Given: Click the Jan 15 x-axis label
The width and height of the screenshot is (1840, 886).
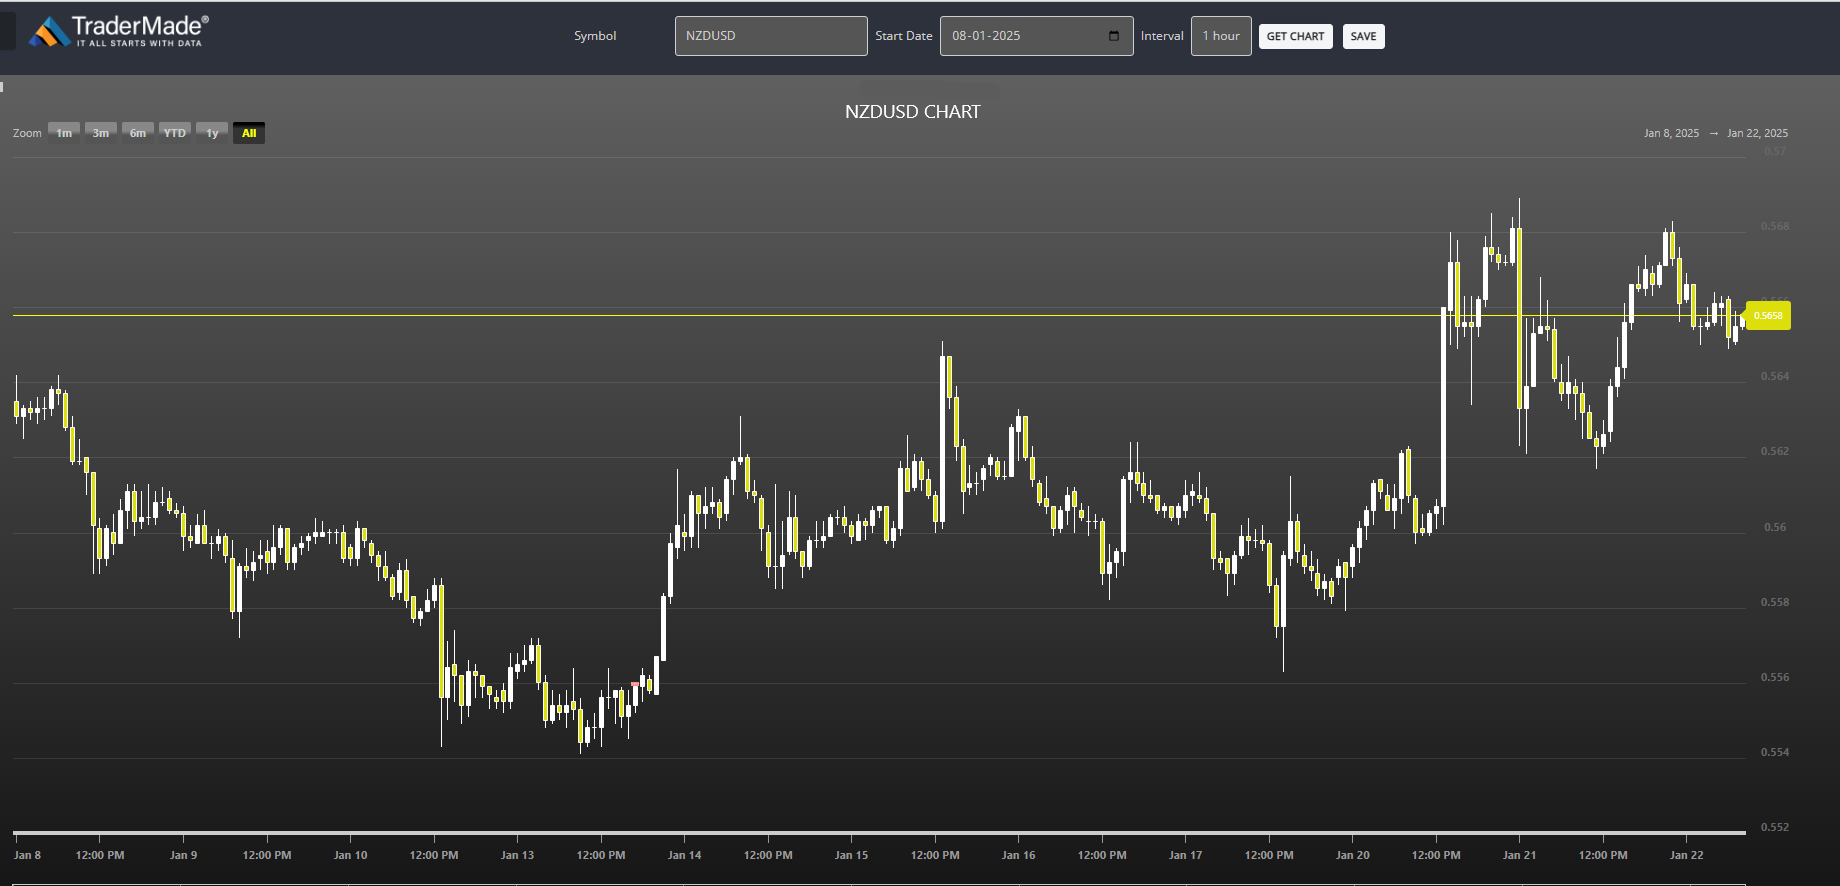Looking at the screenshot, I should pos(851,855).
